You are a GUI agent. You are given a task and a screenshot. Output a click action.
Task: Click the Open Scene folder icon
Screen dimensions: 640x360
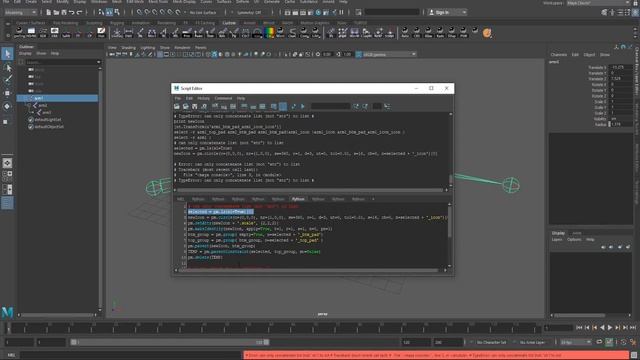tap(56, 13)
